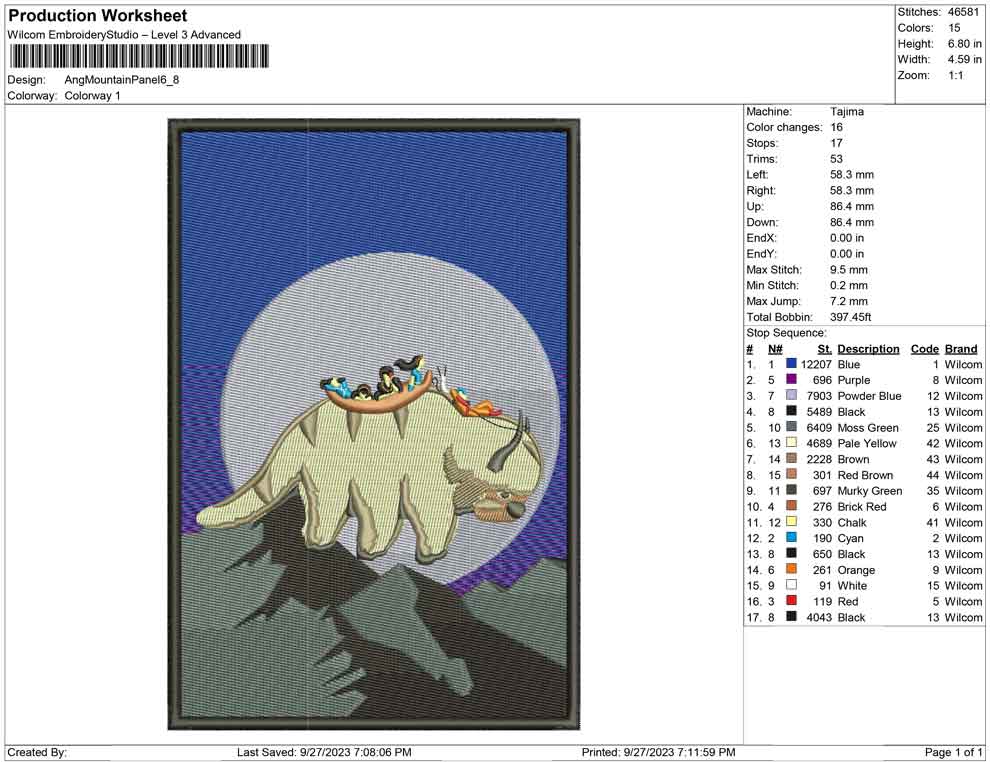990x762 pixels.
Task: Select the Trims value '53'
Action: click(x=837, y=158)
